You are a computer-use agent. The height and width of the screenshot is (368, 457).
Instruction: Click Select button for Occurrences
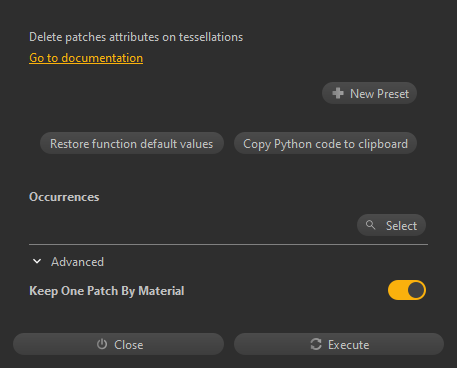click(391, 225)
